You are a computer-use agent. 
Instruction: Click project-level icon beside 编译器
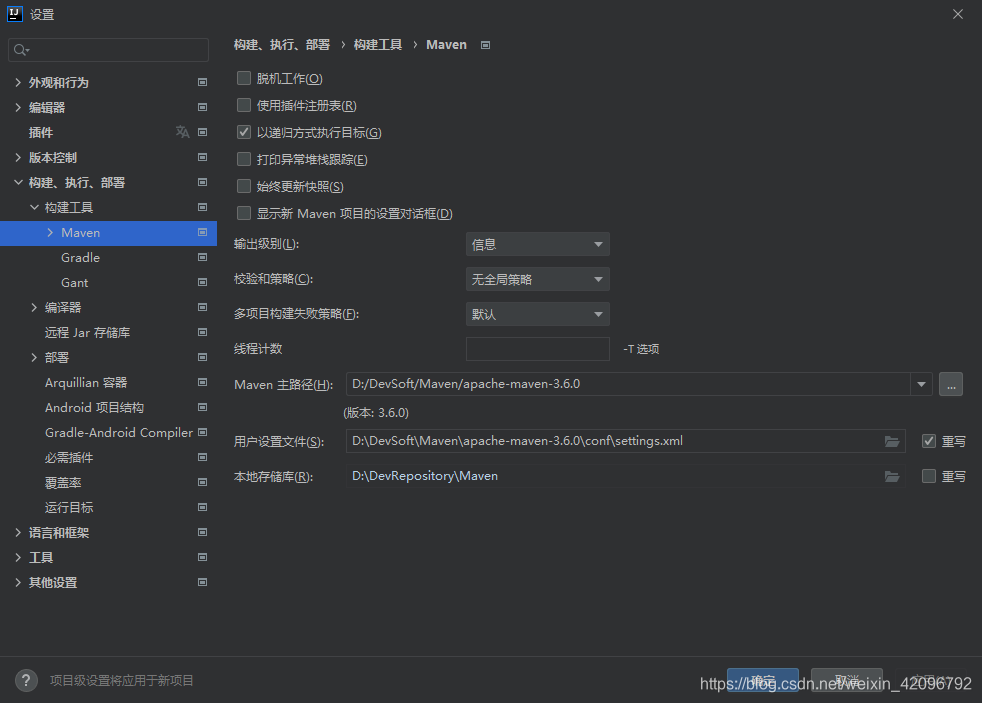coord(202,307)
